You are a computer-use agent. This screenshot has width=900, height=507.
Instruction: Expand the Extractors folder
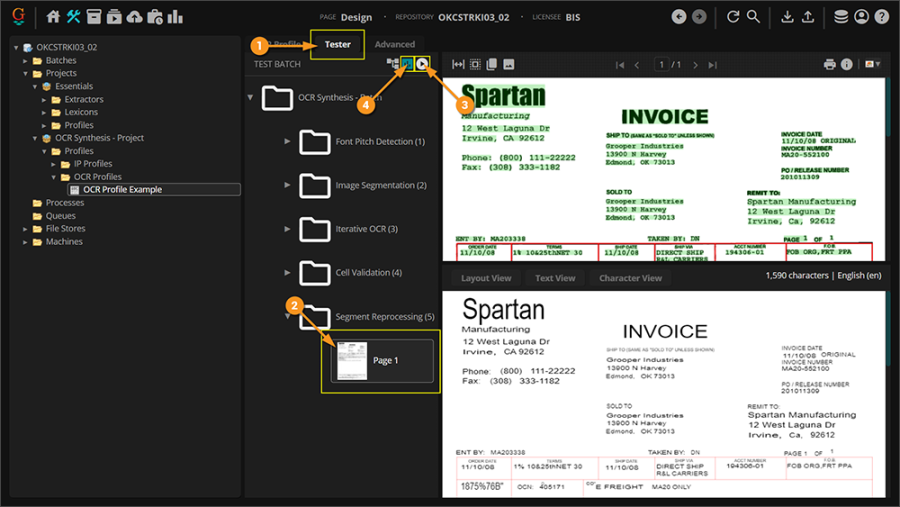(44, 99)
